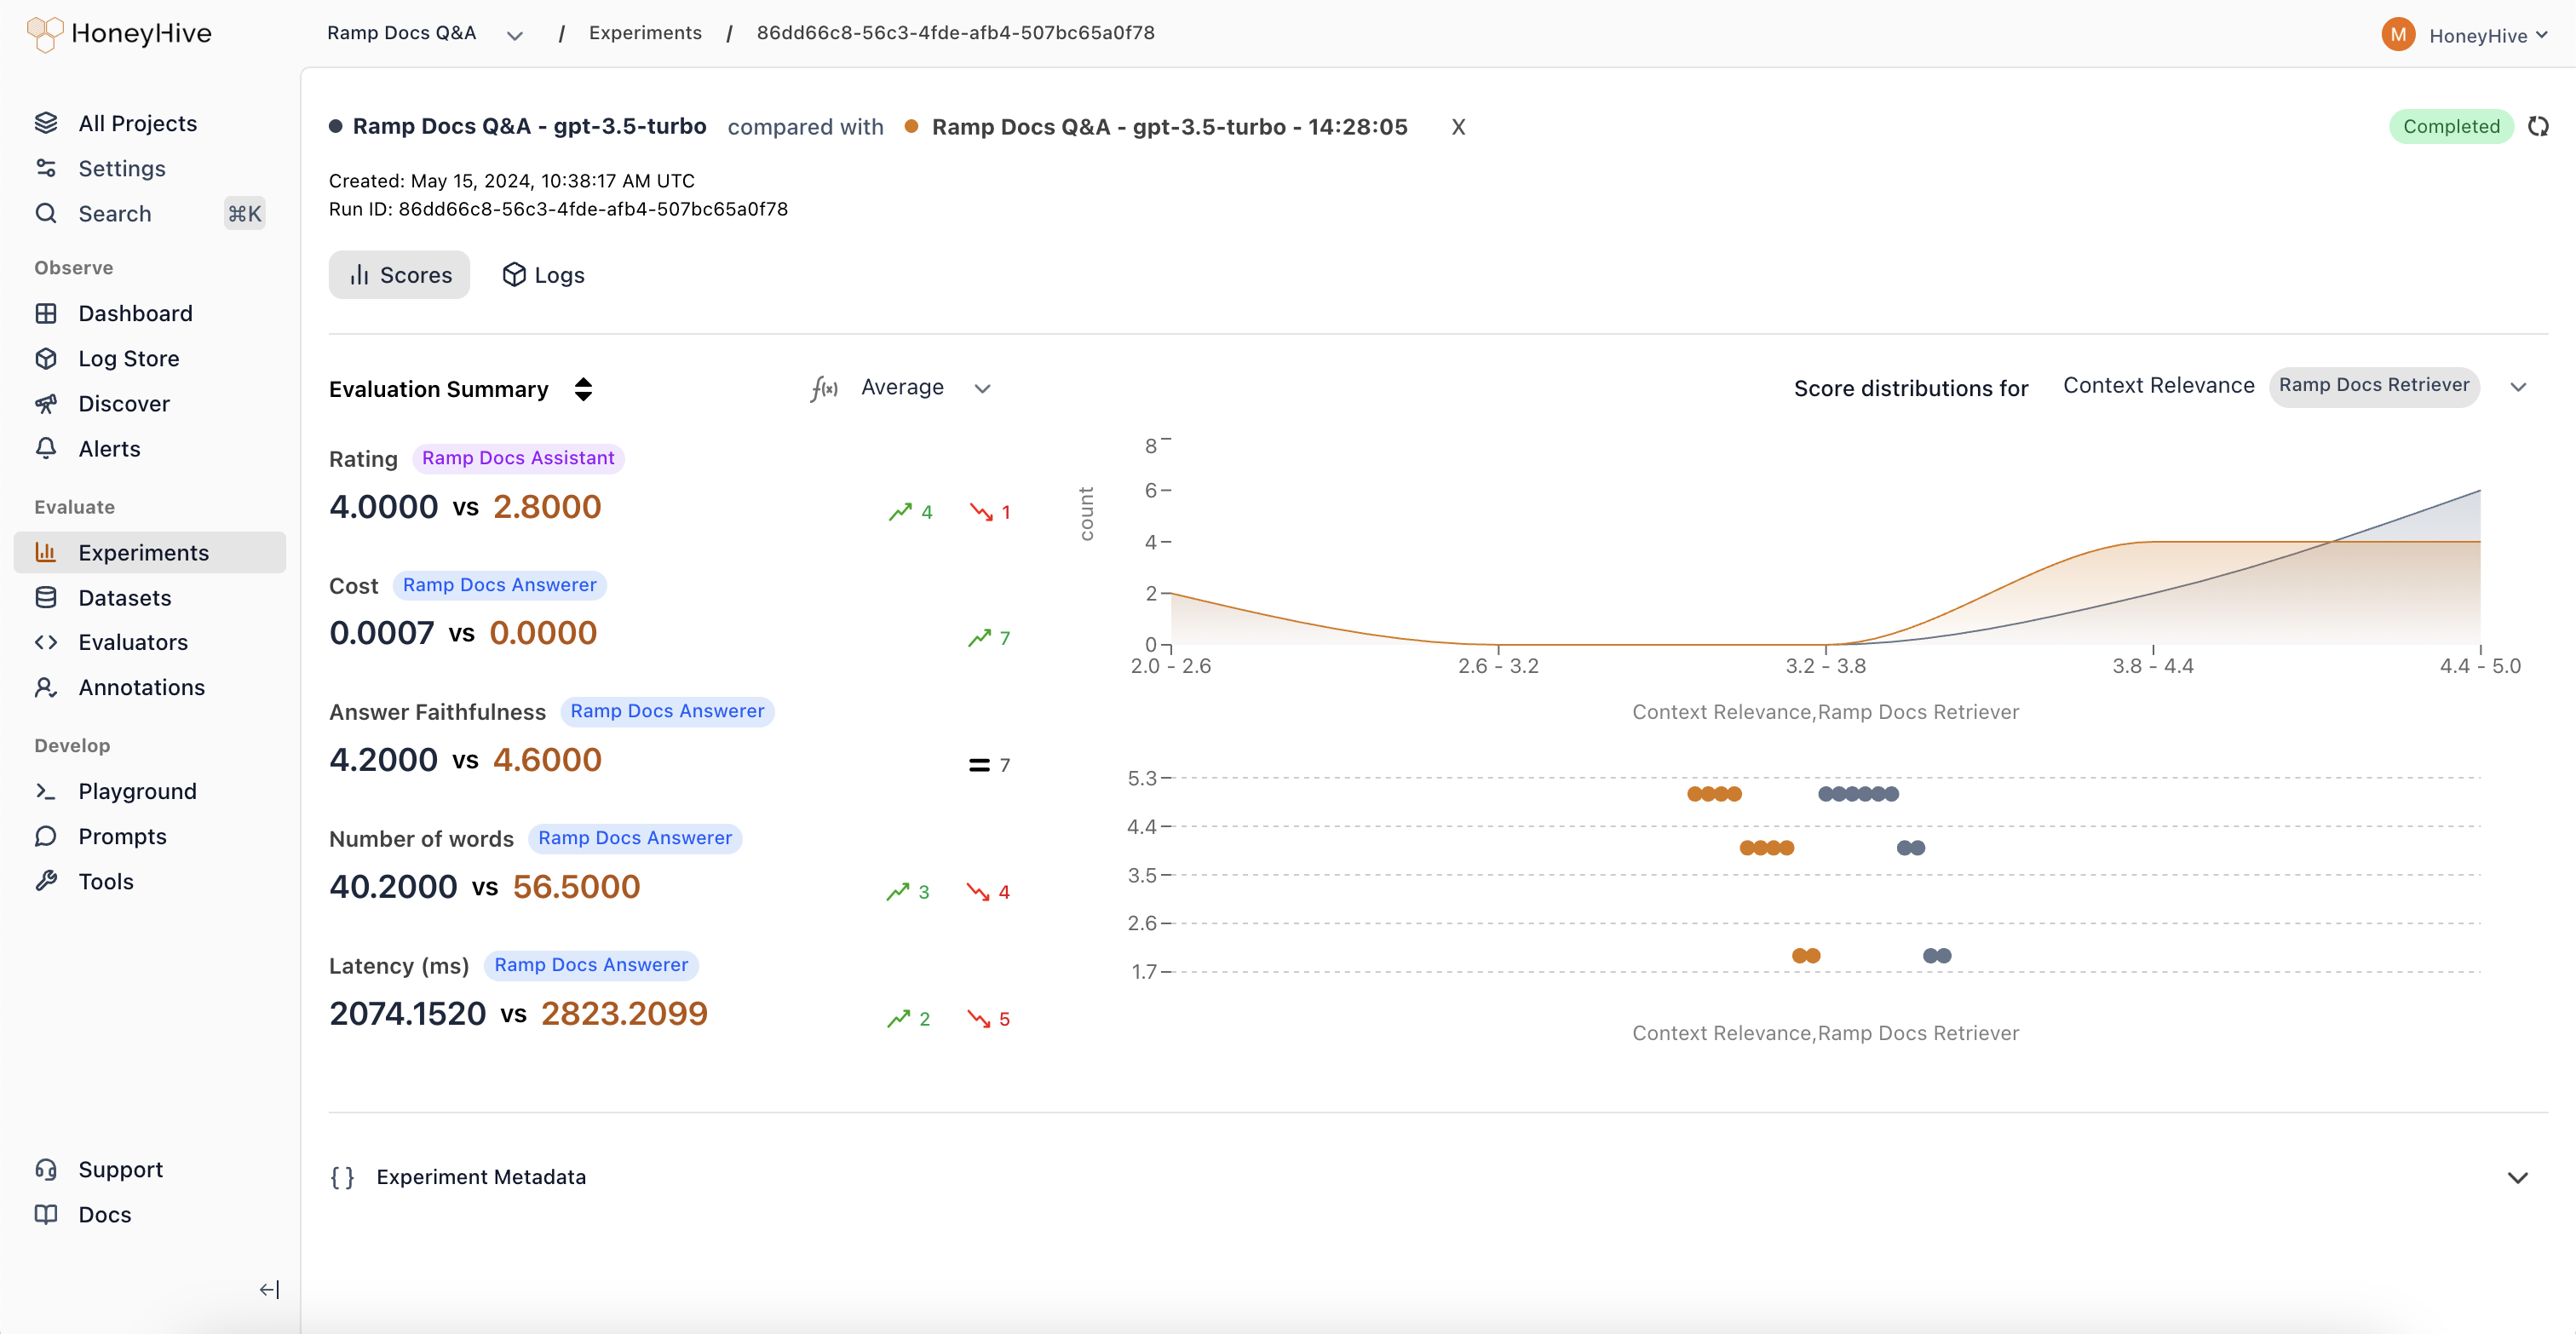
Task: Click the refresh icon beside Completed badge
Action: point(2538,126)
